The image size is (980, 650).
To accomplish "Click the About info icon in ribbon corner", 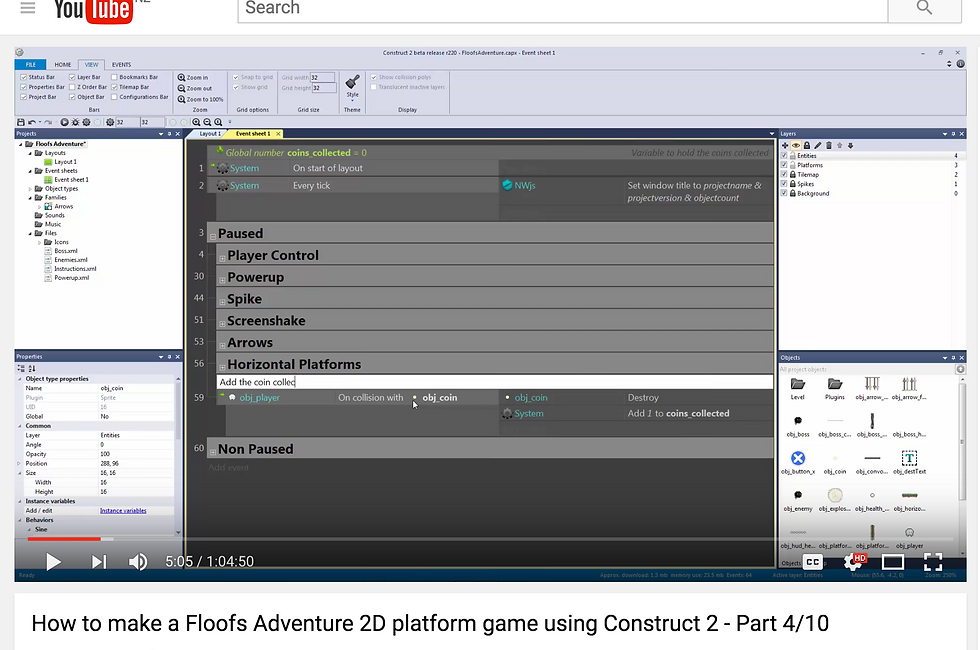I will click(x=961, y=64).
